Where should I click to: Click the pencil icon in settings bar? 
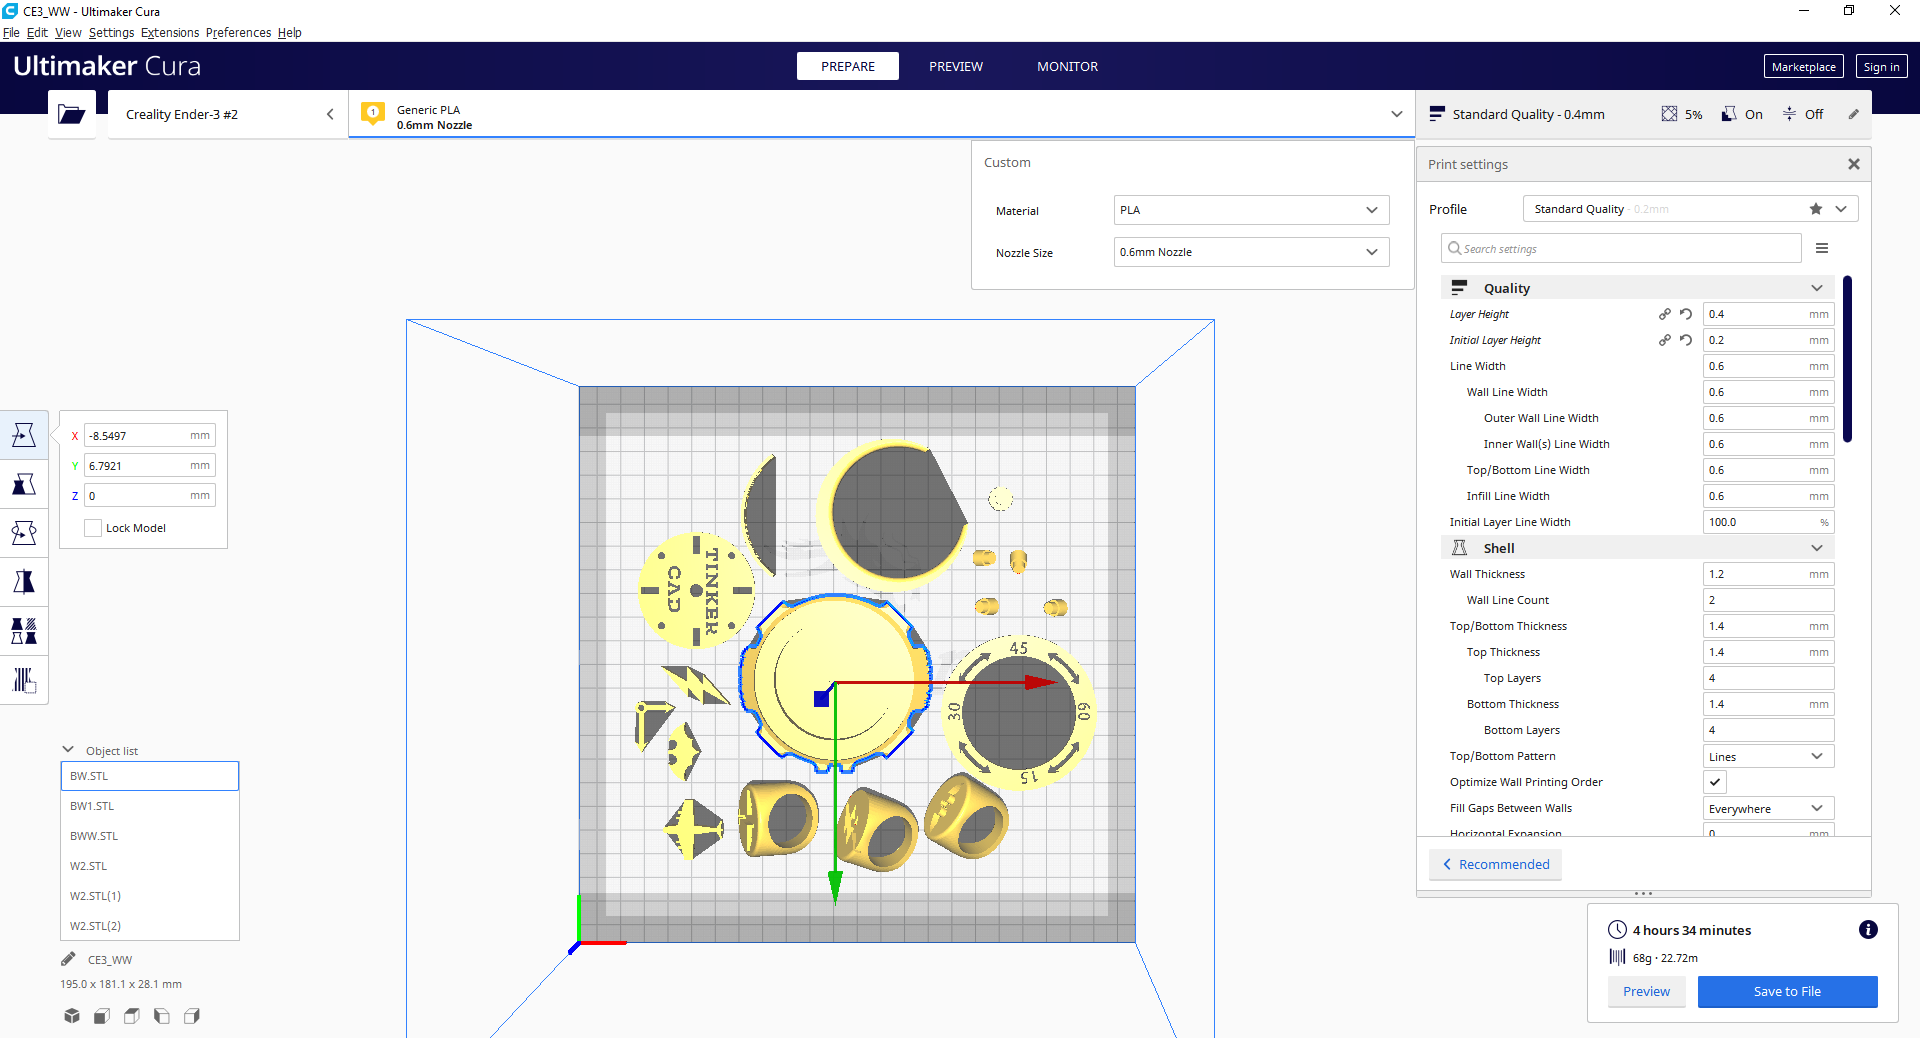point(1853,114)
